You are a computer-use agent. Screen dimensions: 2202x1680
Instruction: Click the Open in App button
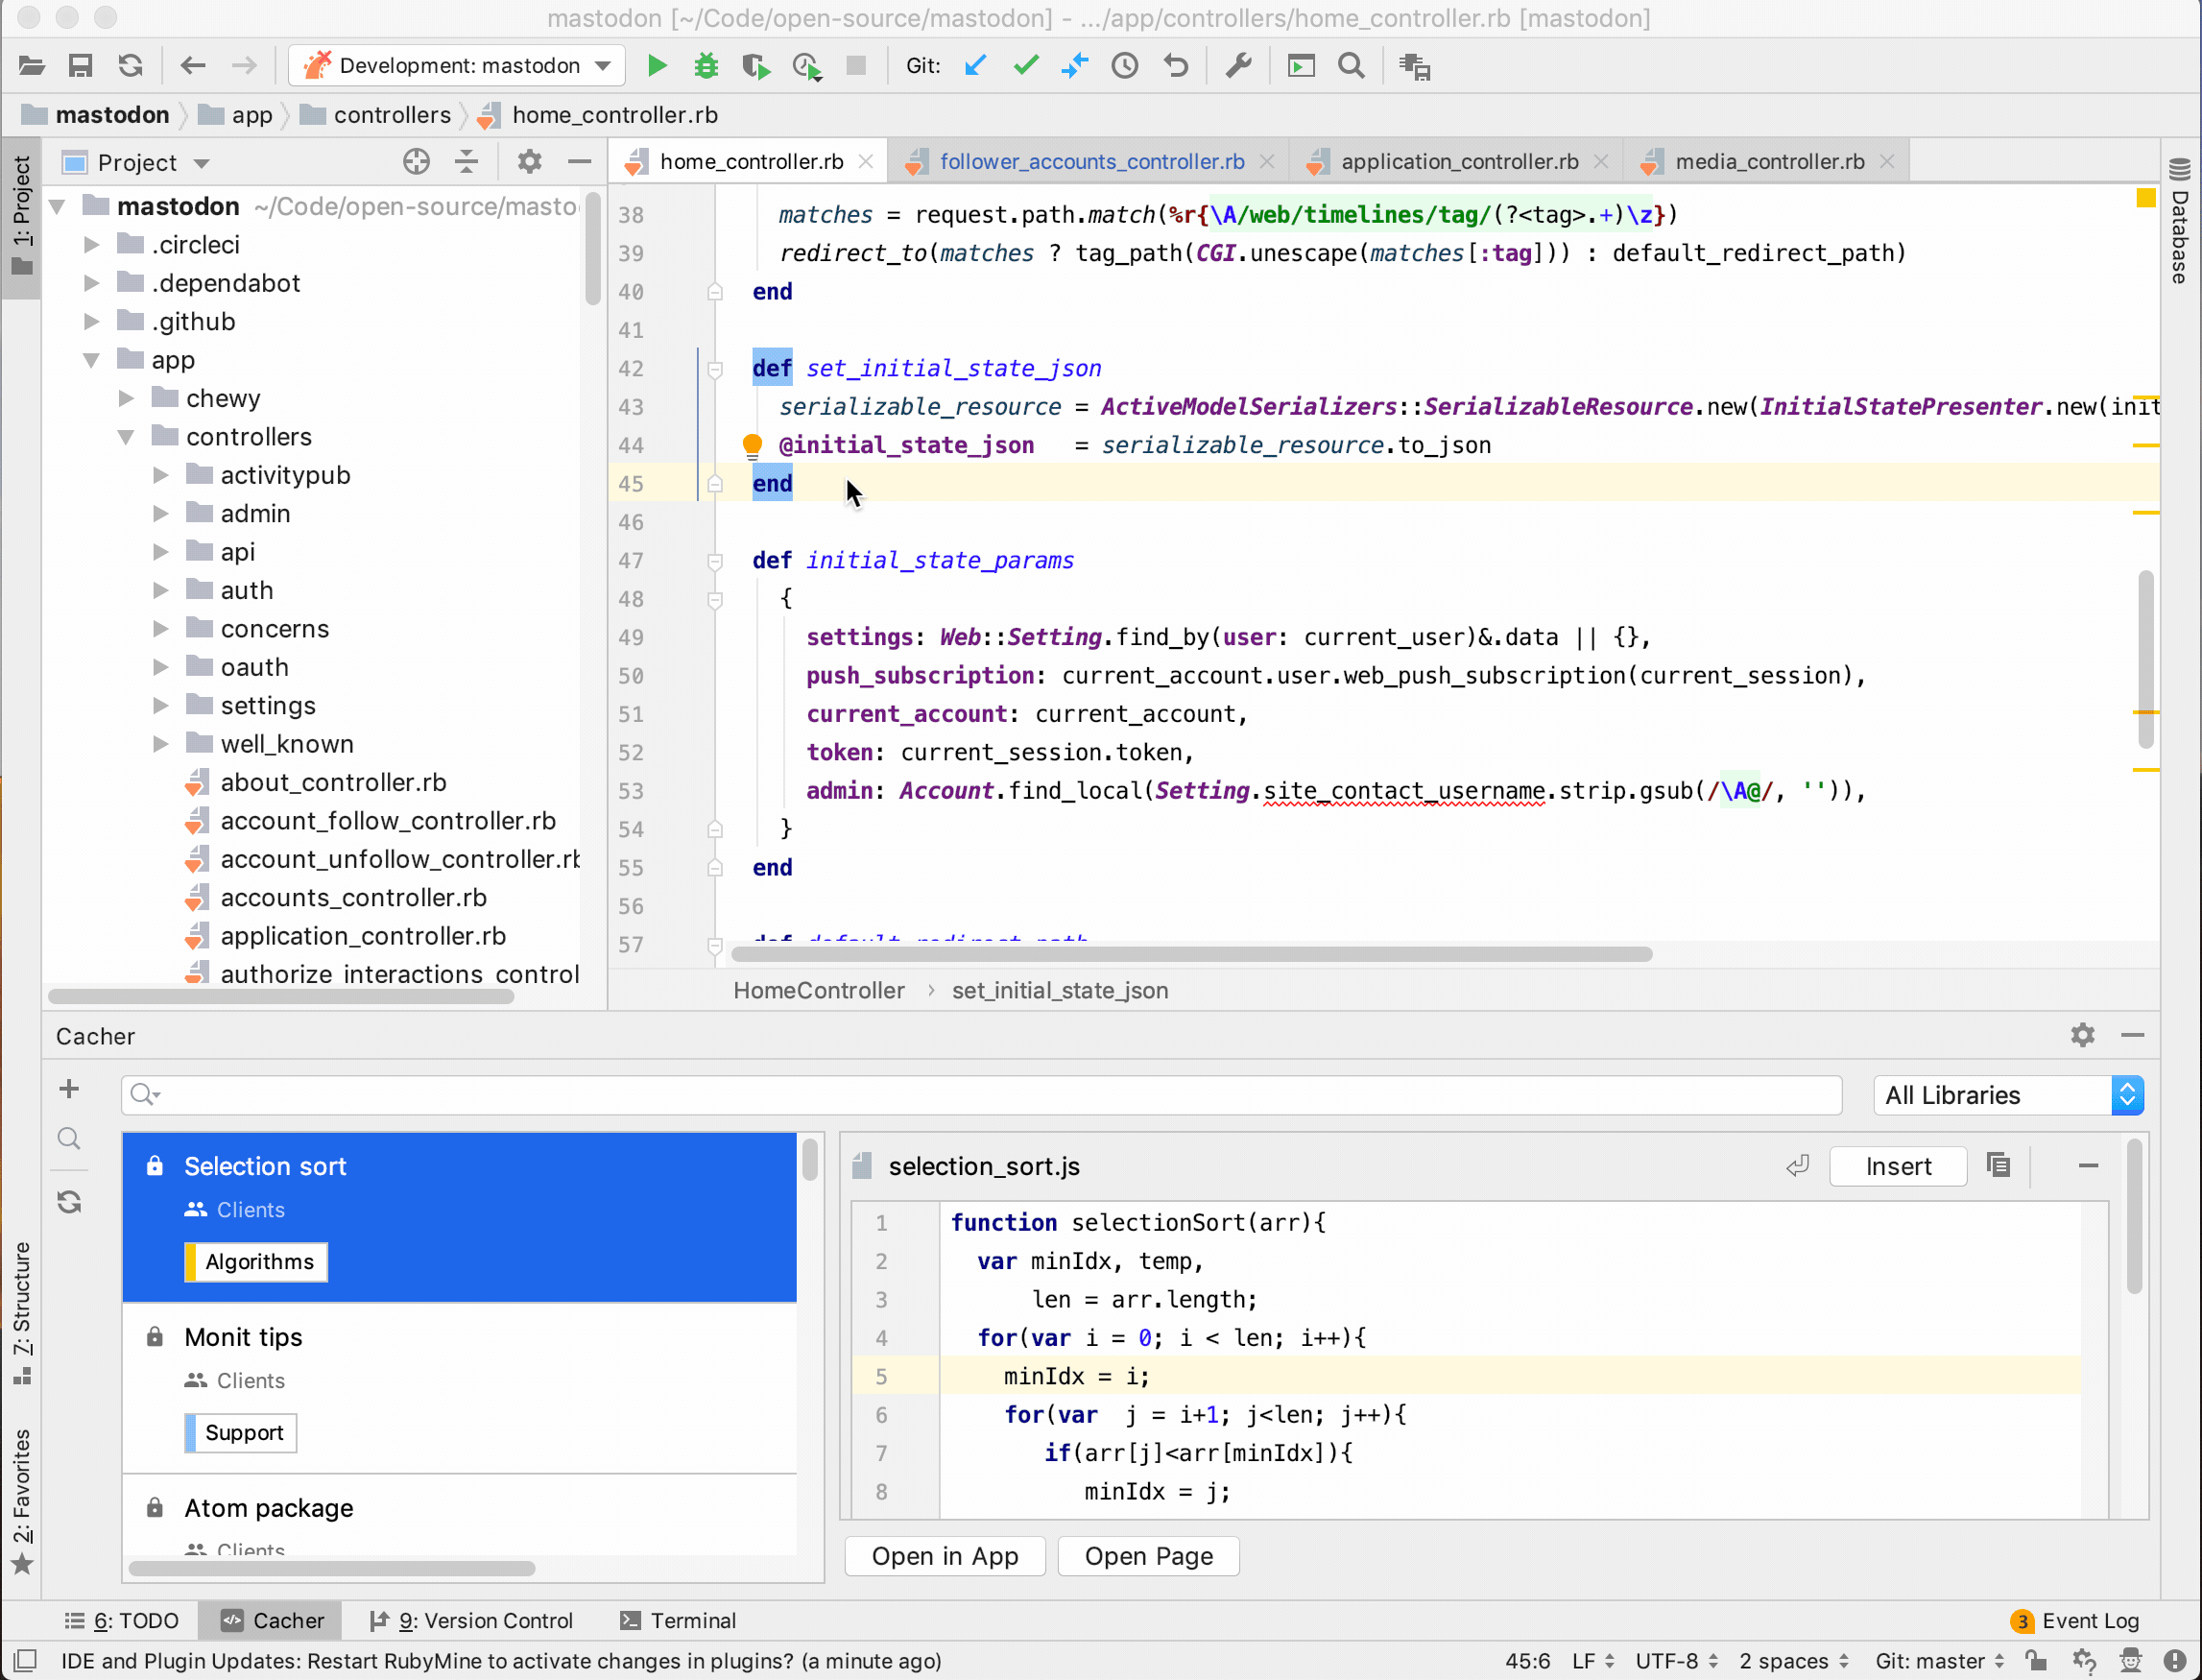944,1556
